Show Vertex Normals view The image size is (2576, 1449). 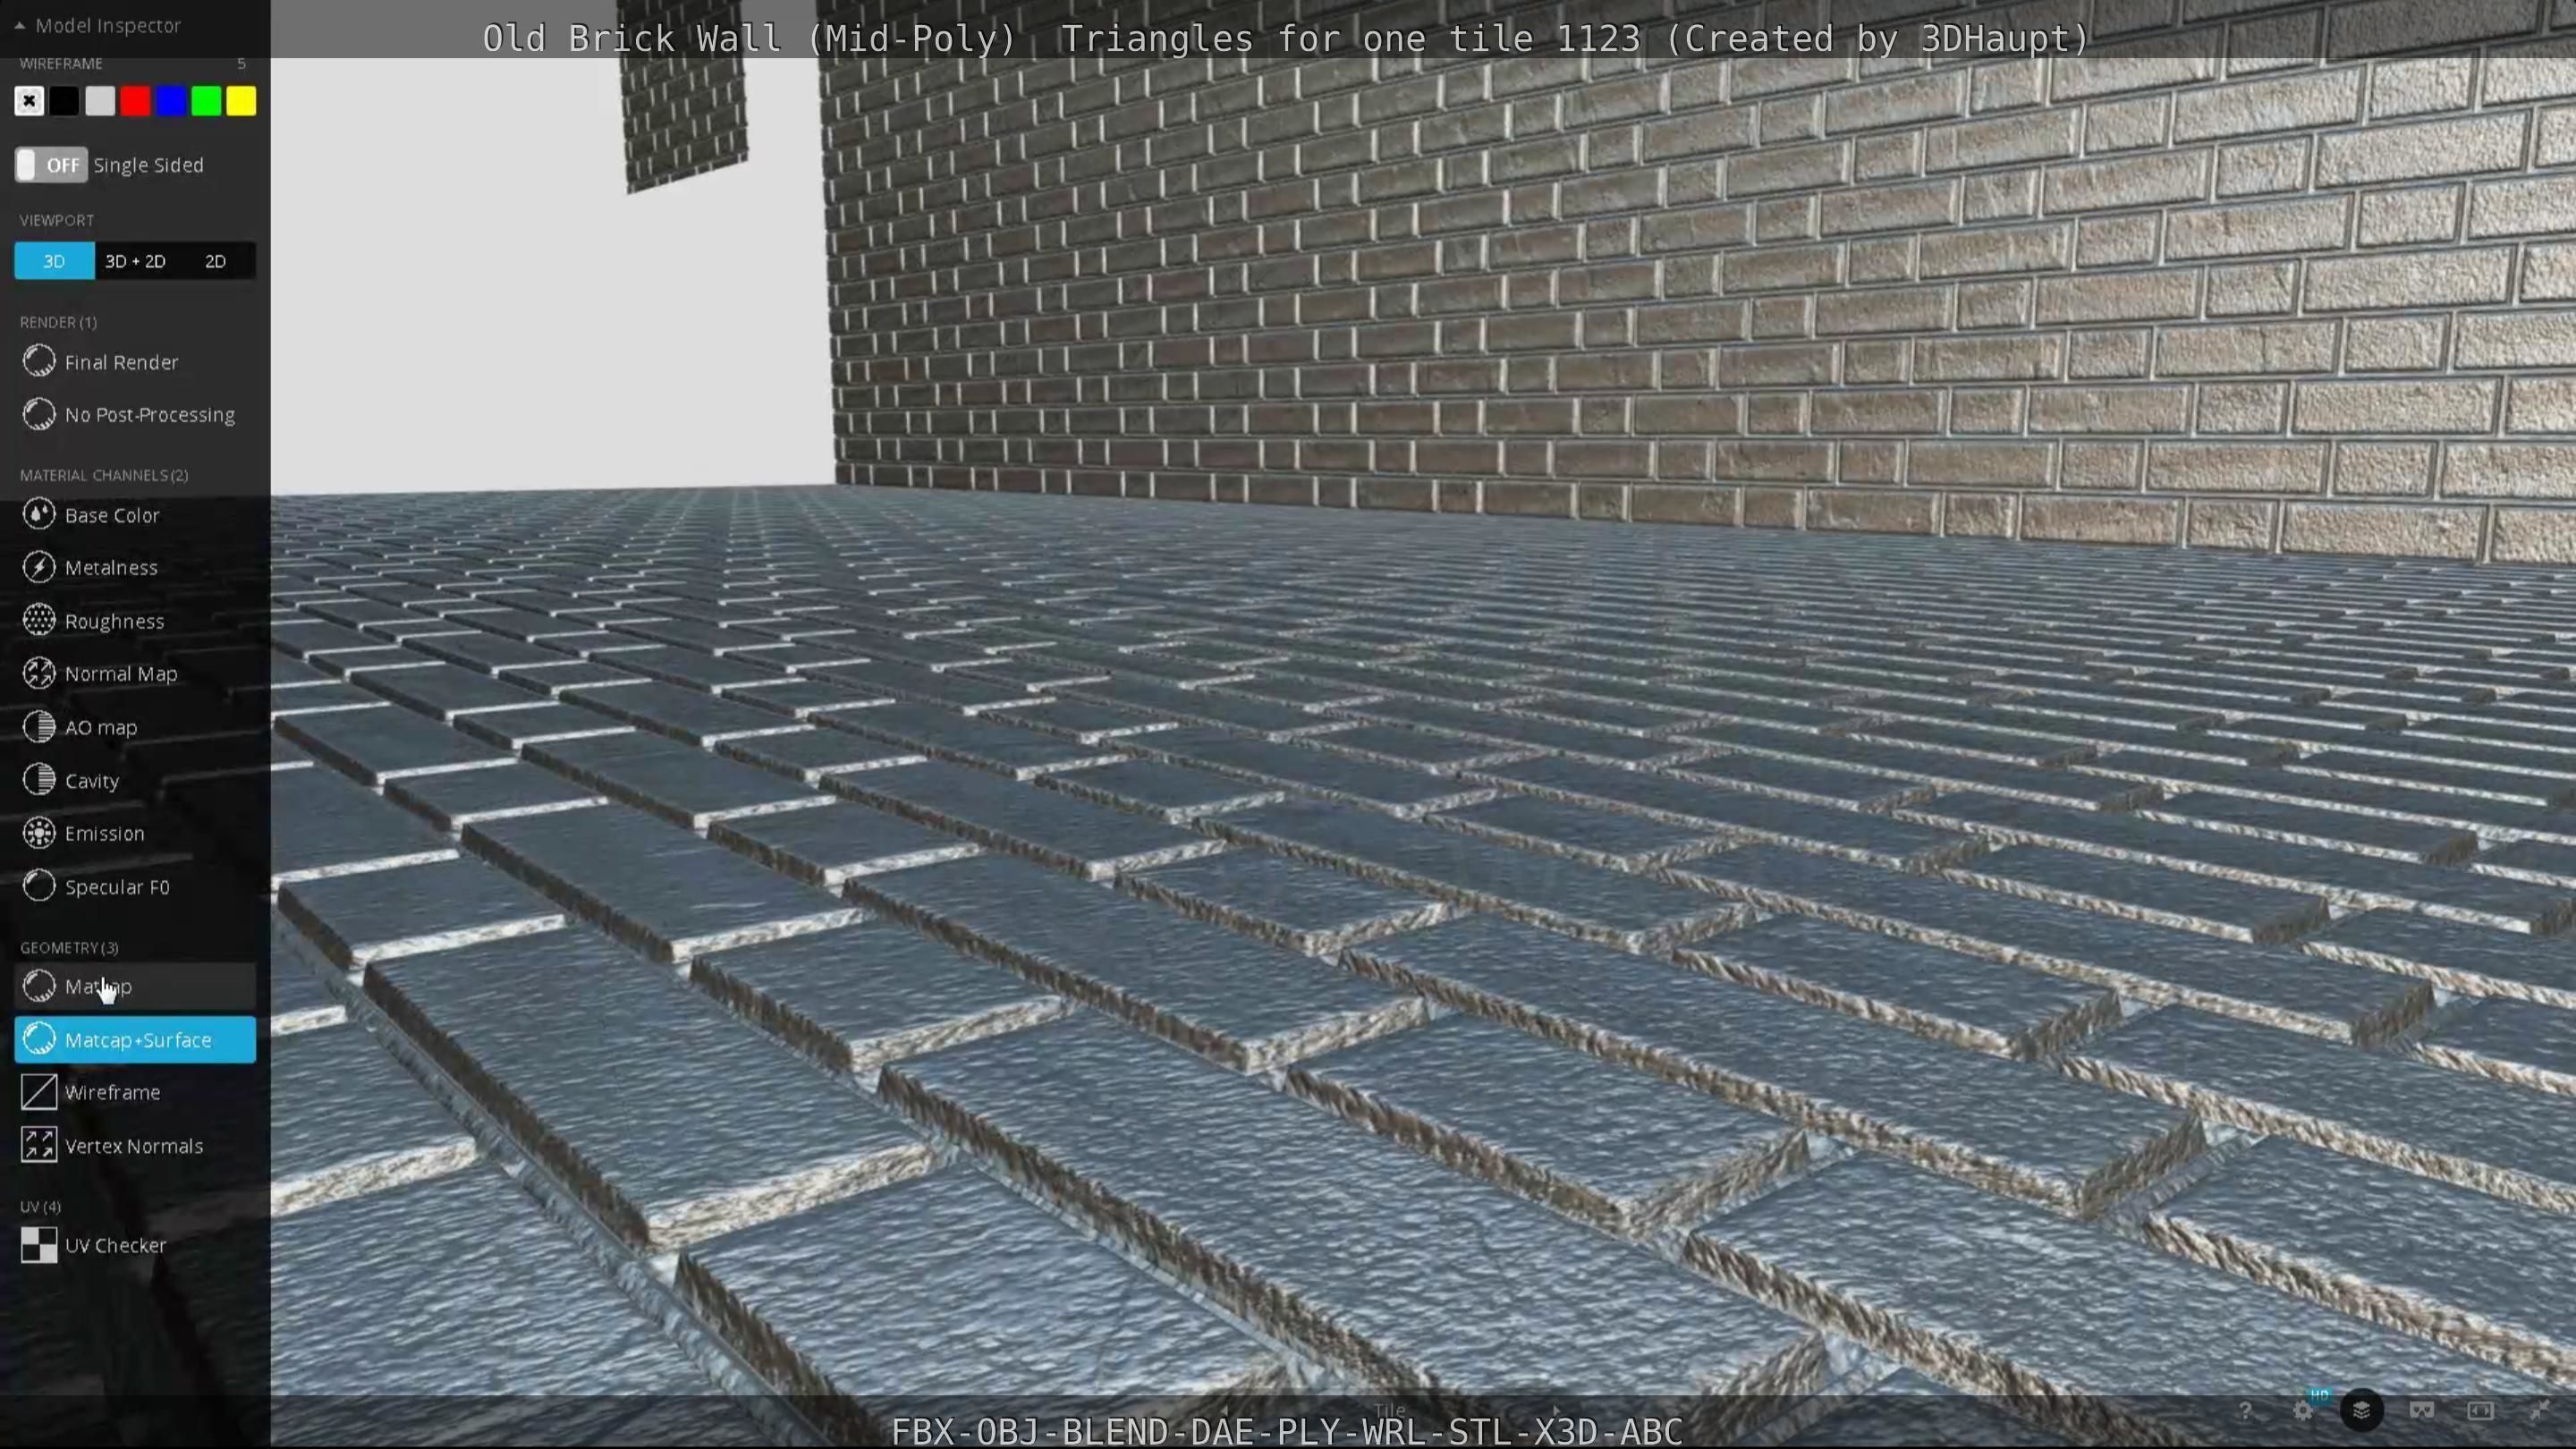point(135,1146)
